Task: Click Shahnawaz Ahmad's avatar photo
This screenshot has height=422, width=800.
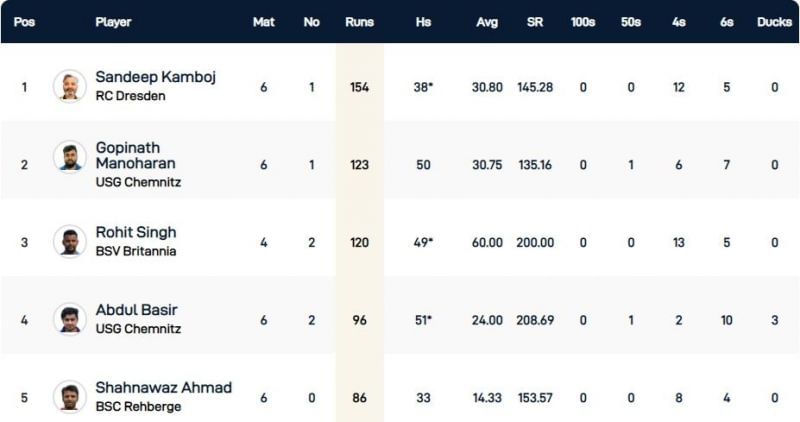Action: coord(70,396)
